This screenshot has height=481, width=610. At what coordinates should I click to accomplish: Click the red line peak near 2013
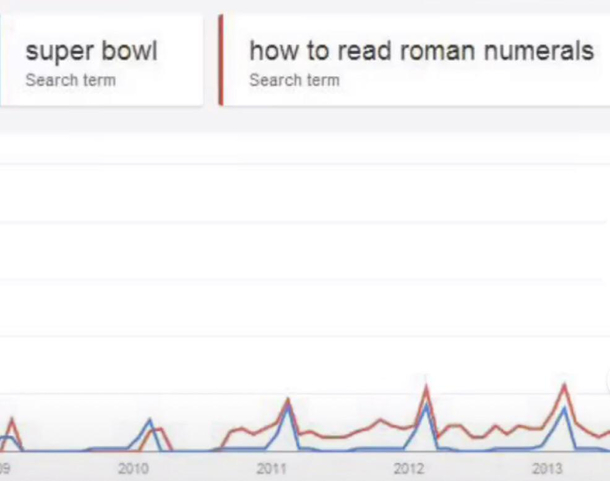(564, 385)
